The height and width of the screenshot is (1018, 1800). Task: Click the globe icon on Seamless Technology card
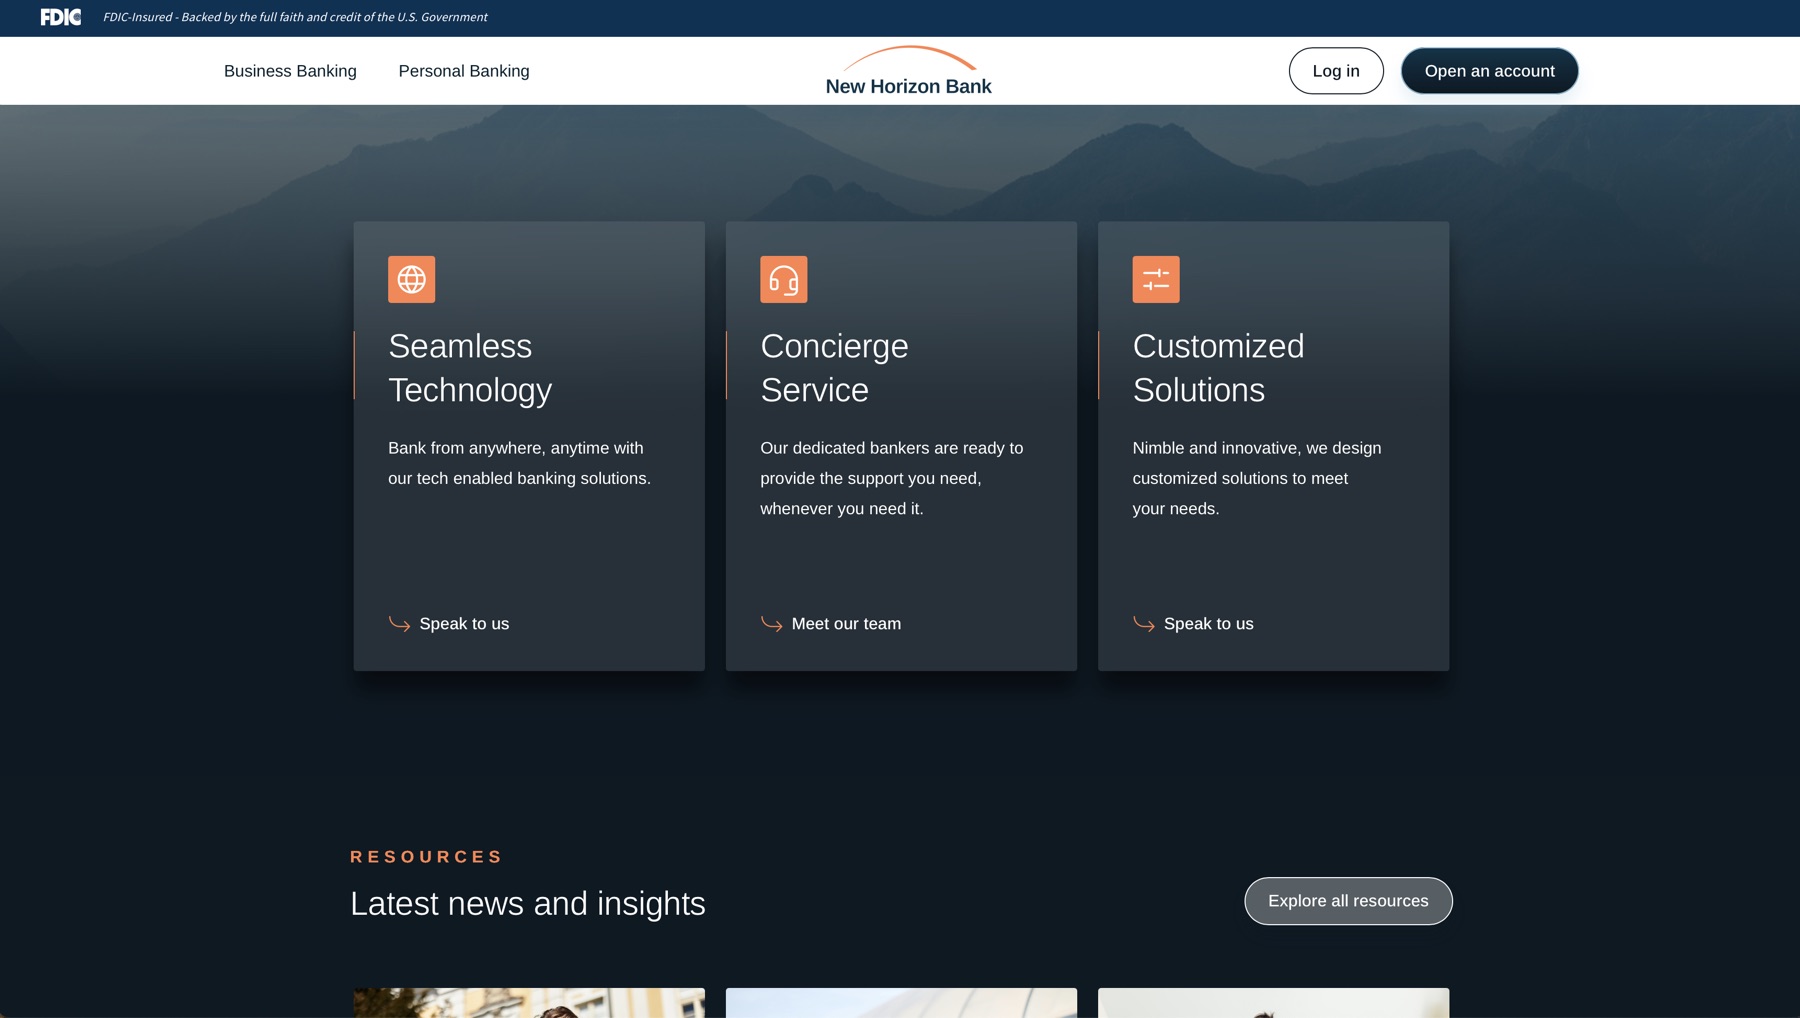click(411, 279)
